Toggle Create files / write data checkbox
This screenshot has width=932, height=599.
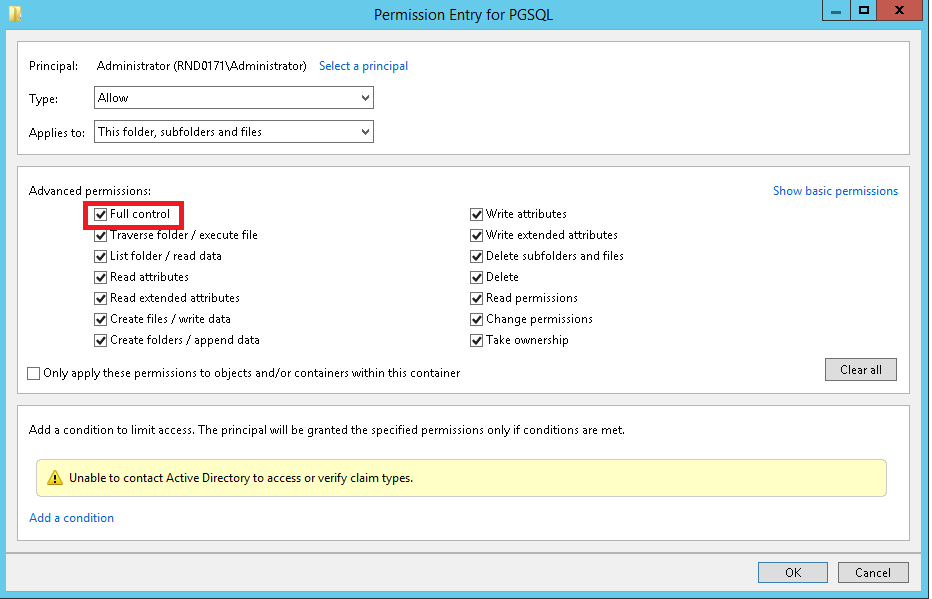pos(101,319)
